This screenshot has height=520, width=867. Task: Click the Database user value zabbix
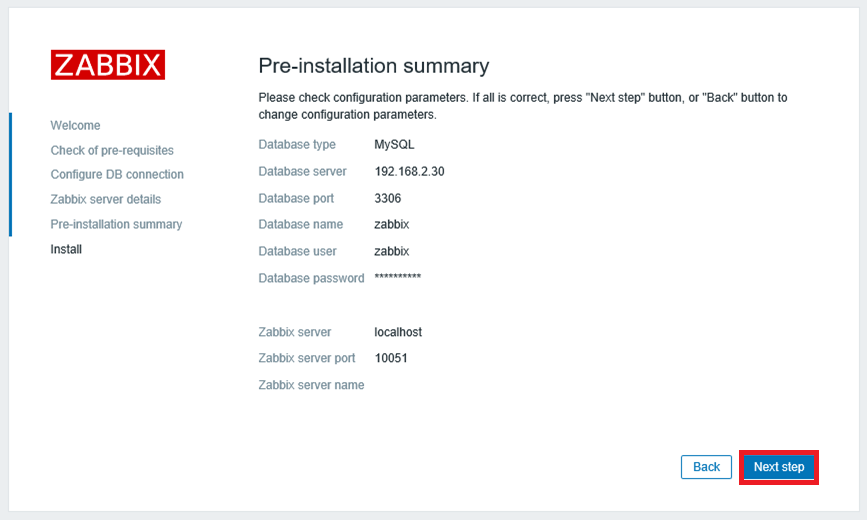point(391,251)
